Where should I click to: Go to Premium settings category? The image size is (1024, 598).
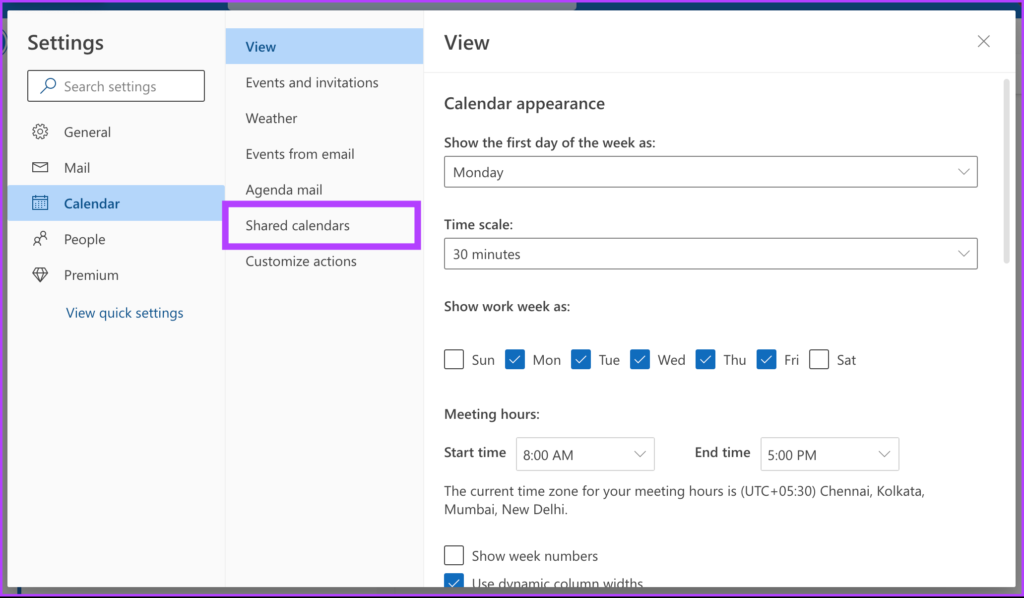pyautogui.click(x=116, y=275)
